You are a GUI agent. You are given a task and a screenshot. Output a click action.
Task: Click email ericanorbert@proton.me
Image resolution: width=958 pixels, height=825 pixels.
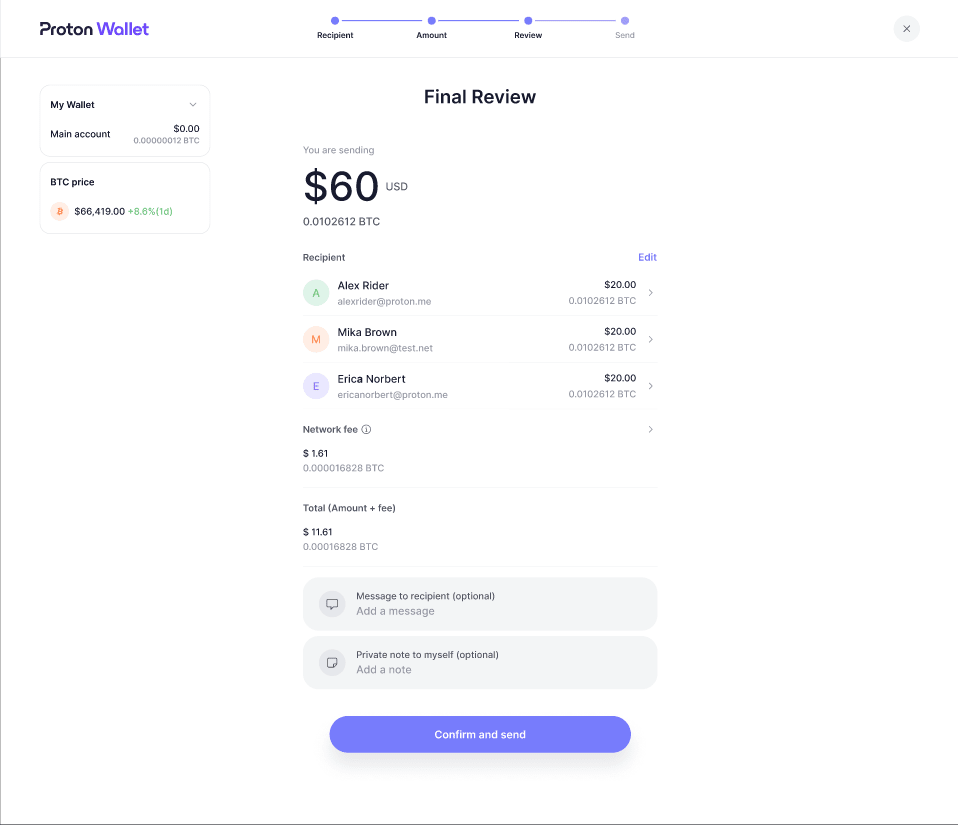[x=392, y=395]
